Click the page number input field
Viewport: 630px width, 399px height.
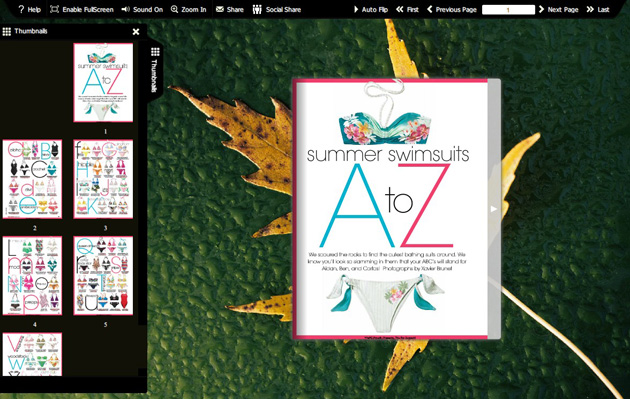(x=508, y=10)
